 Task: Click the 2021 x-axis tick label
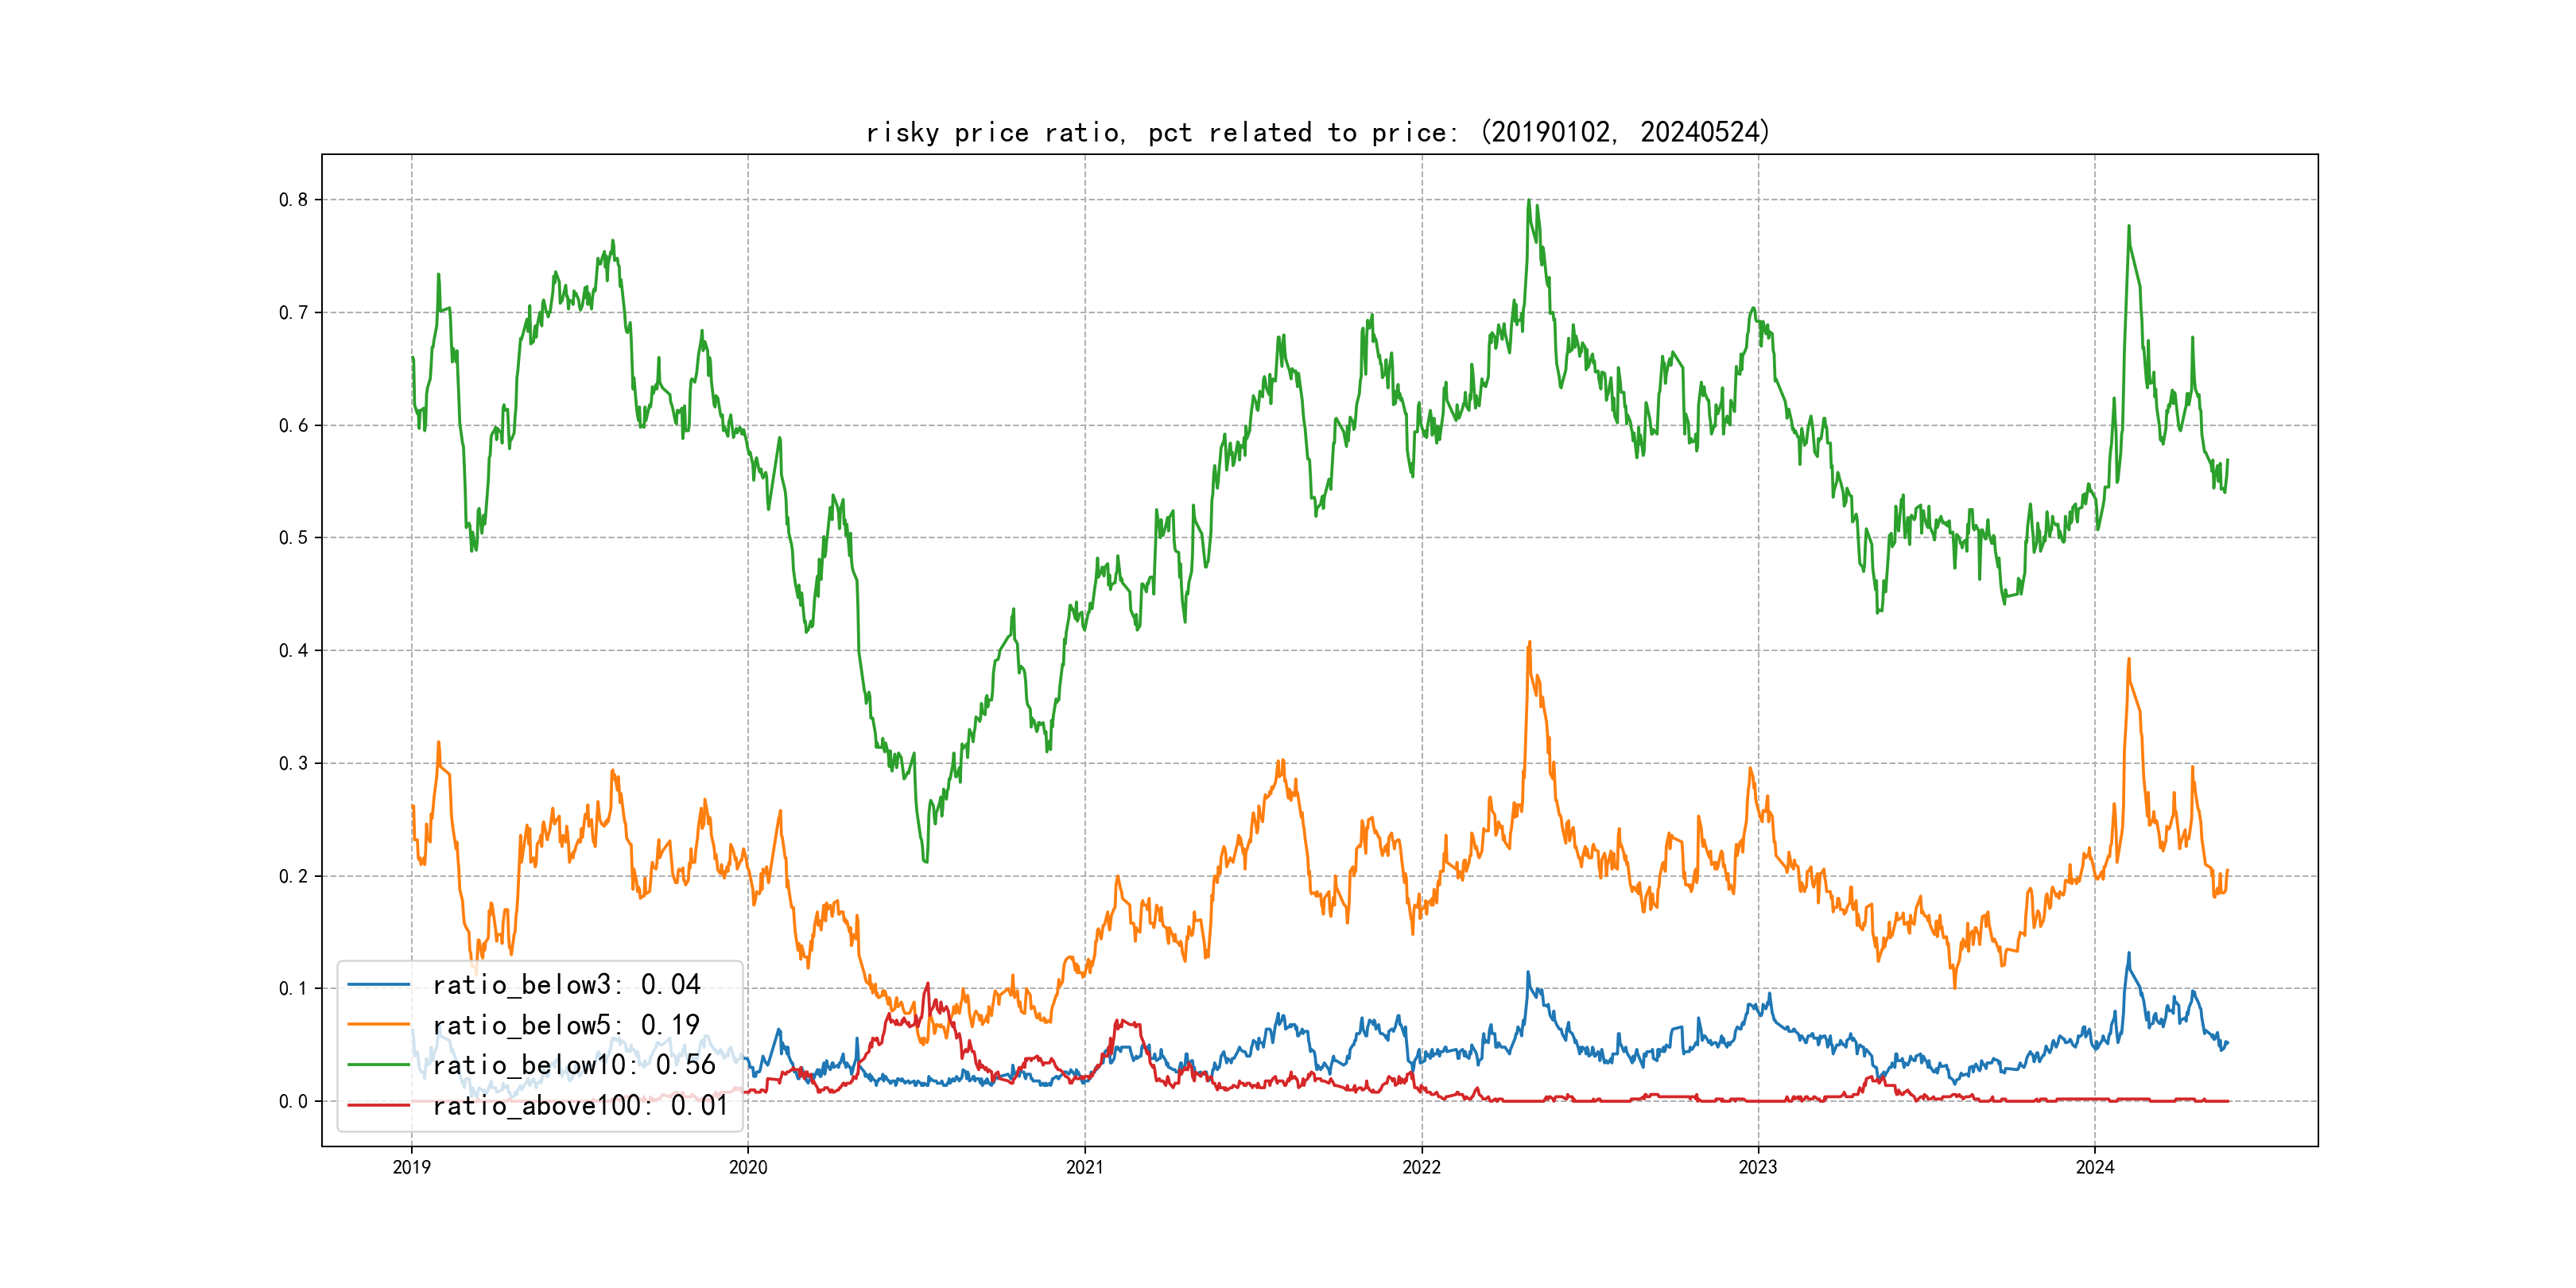1085,1167
